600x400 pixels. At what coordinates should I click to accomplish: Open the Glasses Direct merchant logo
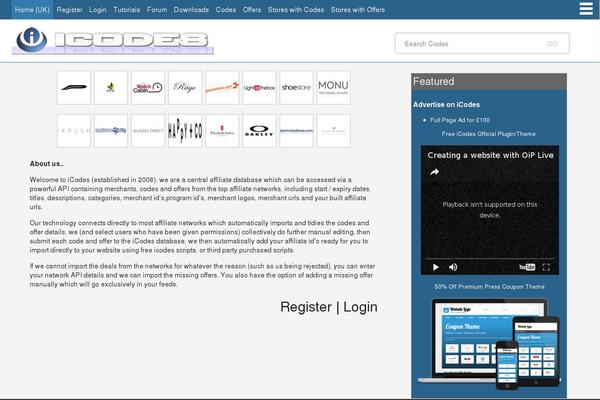(148, 131)
